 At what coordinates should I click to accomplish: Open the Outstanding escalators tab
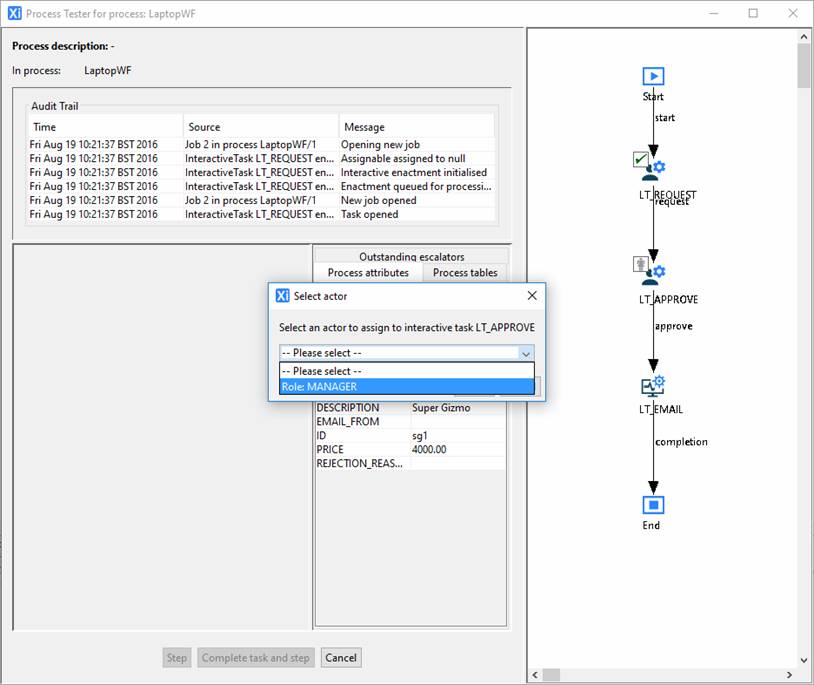click(411, 256)
